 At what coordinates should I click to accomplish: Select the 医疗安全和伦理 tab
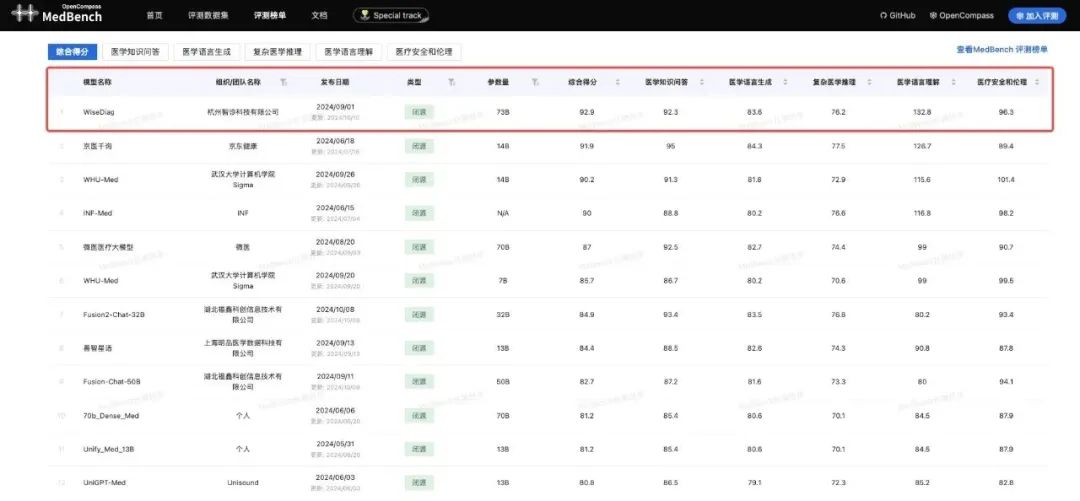(424, 52)
